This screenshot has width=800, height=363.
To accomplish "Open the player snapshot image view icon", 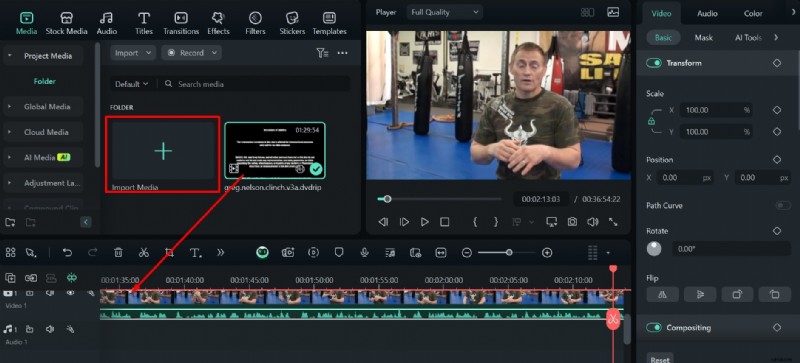I will [613, 12].
